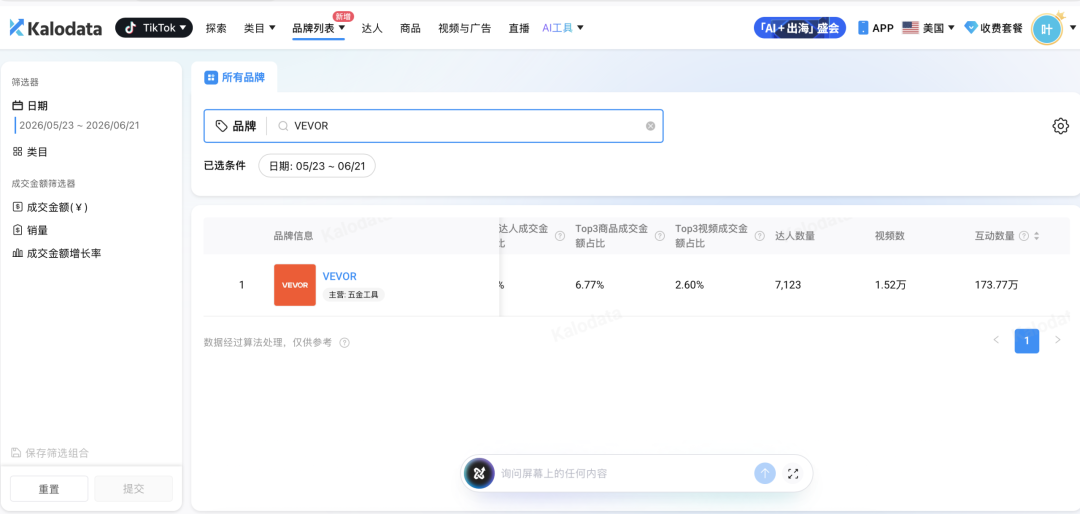Click help icon beside Top3商品成交金额占比
Screen dimensions: 1080x514
coord(660,236)
